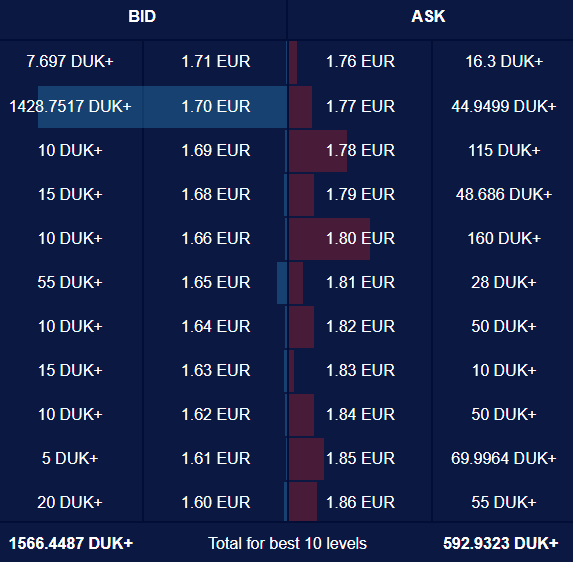
Task: Click the BID column header
Action: tap(142, 16)
